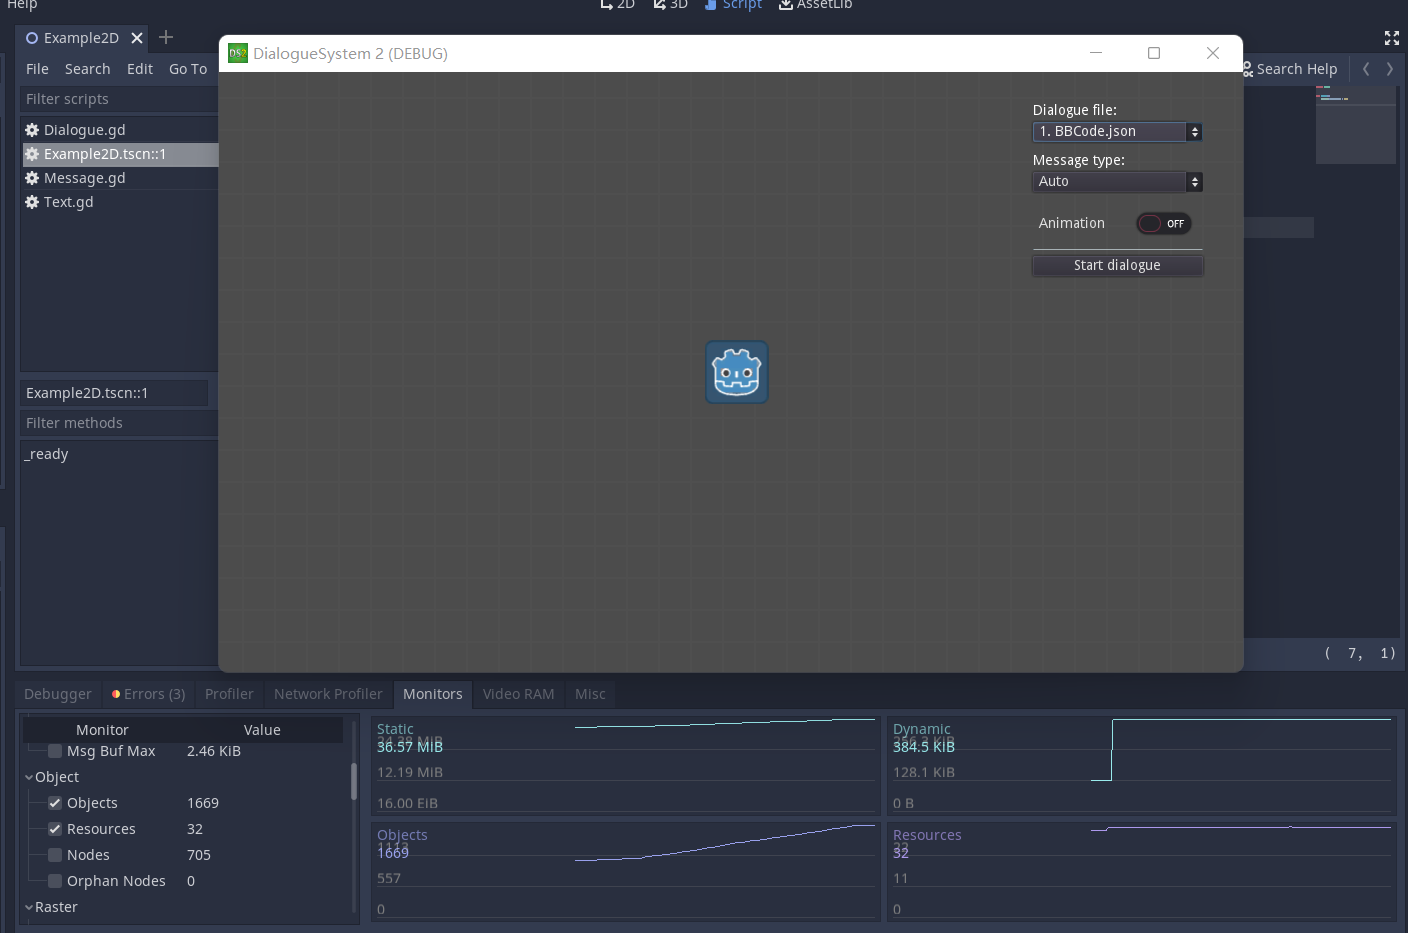Open the Help menu
1408x933 pixels.
22,4
